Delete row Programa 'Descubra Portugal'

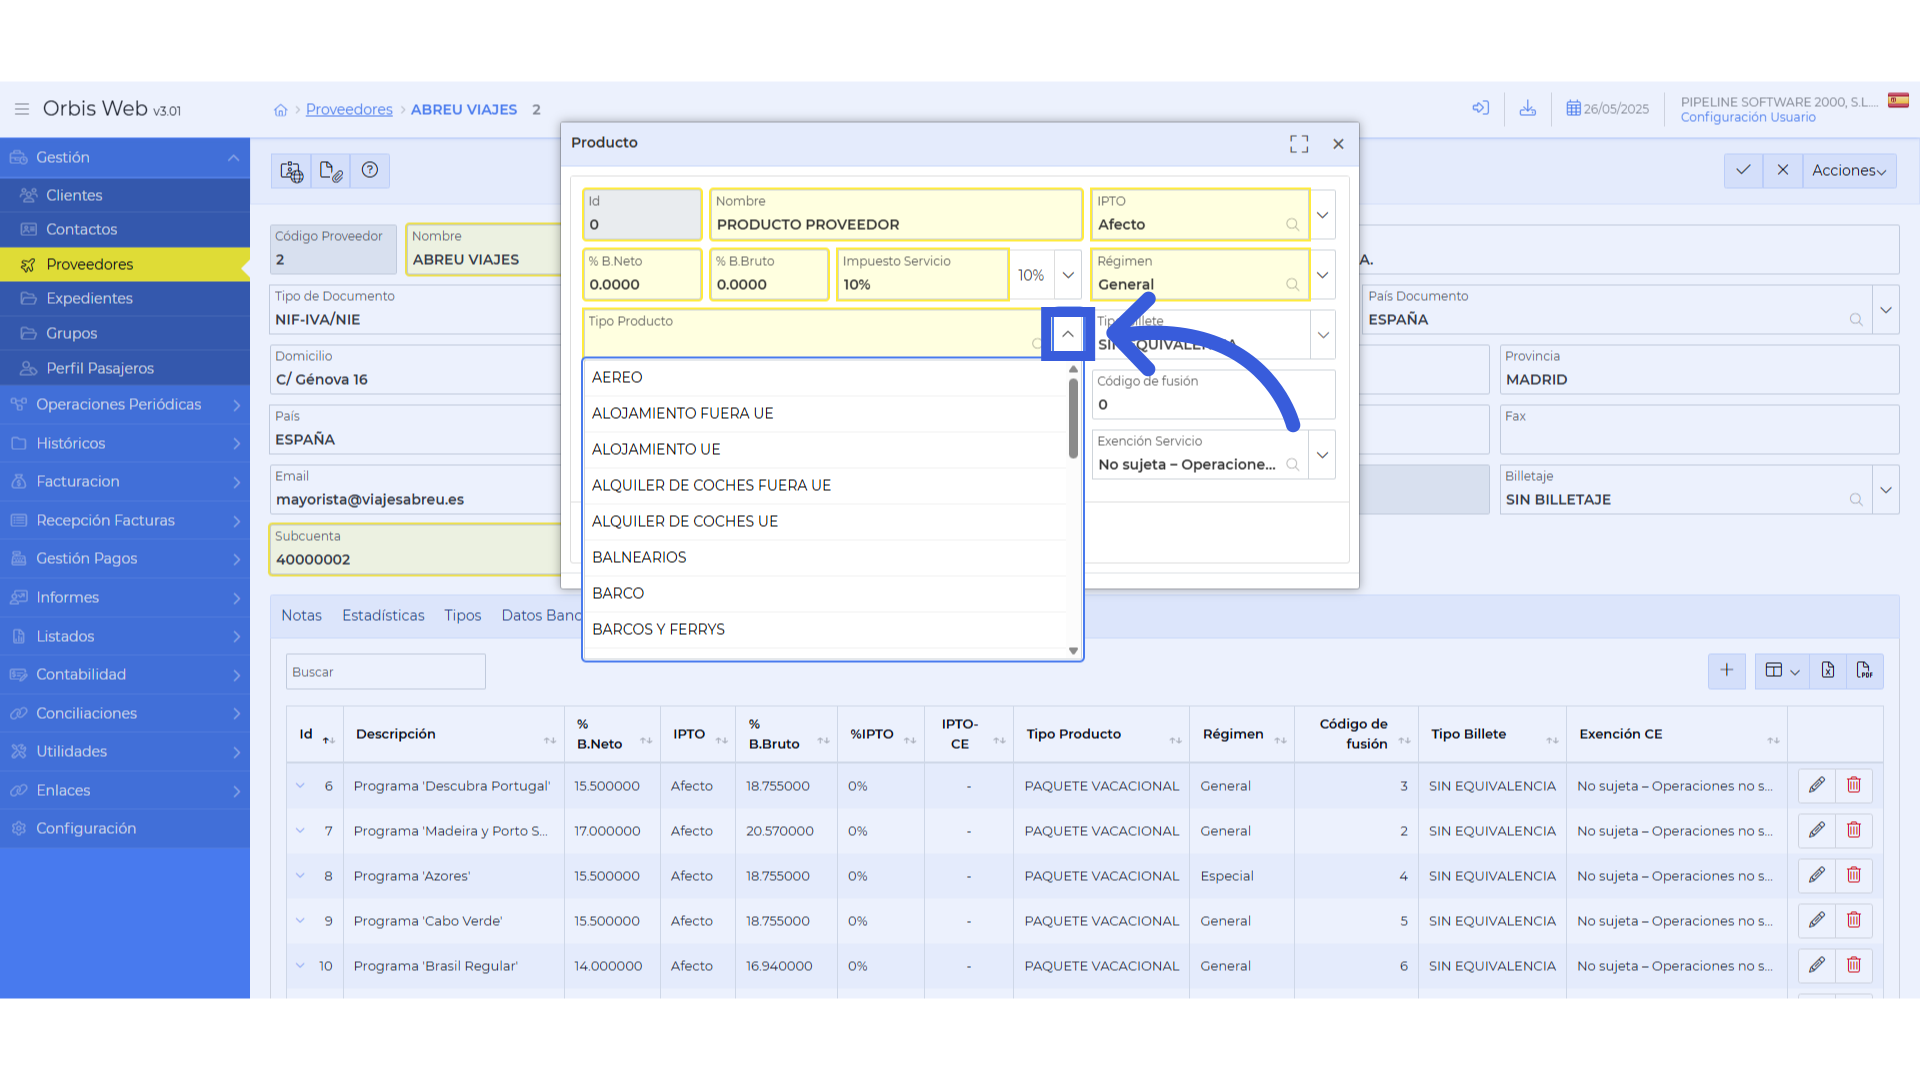click(x=1854, y=785)
